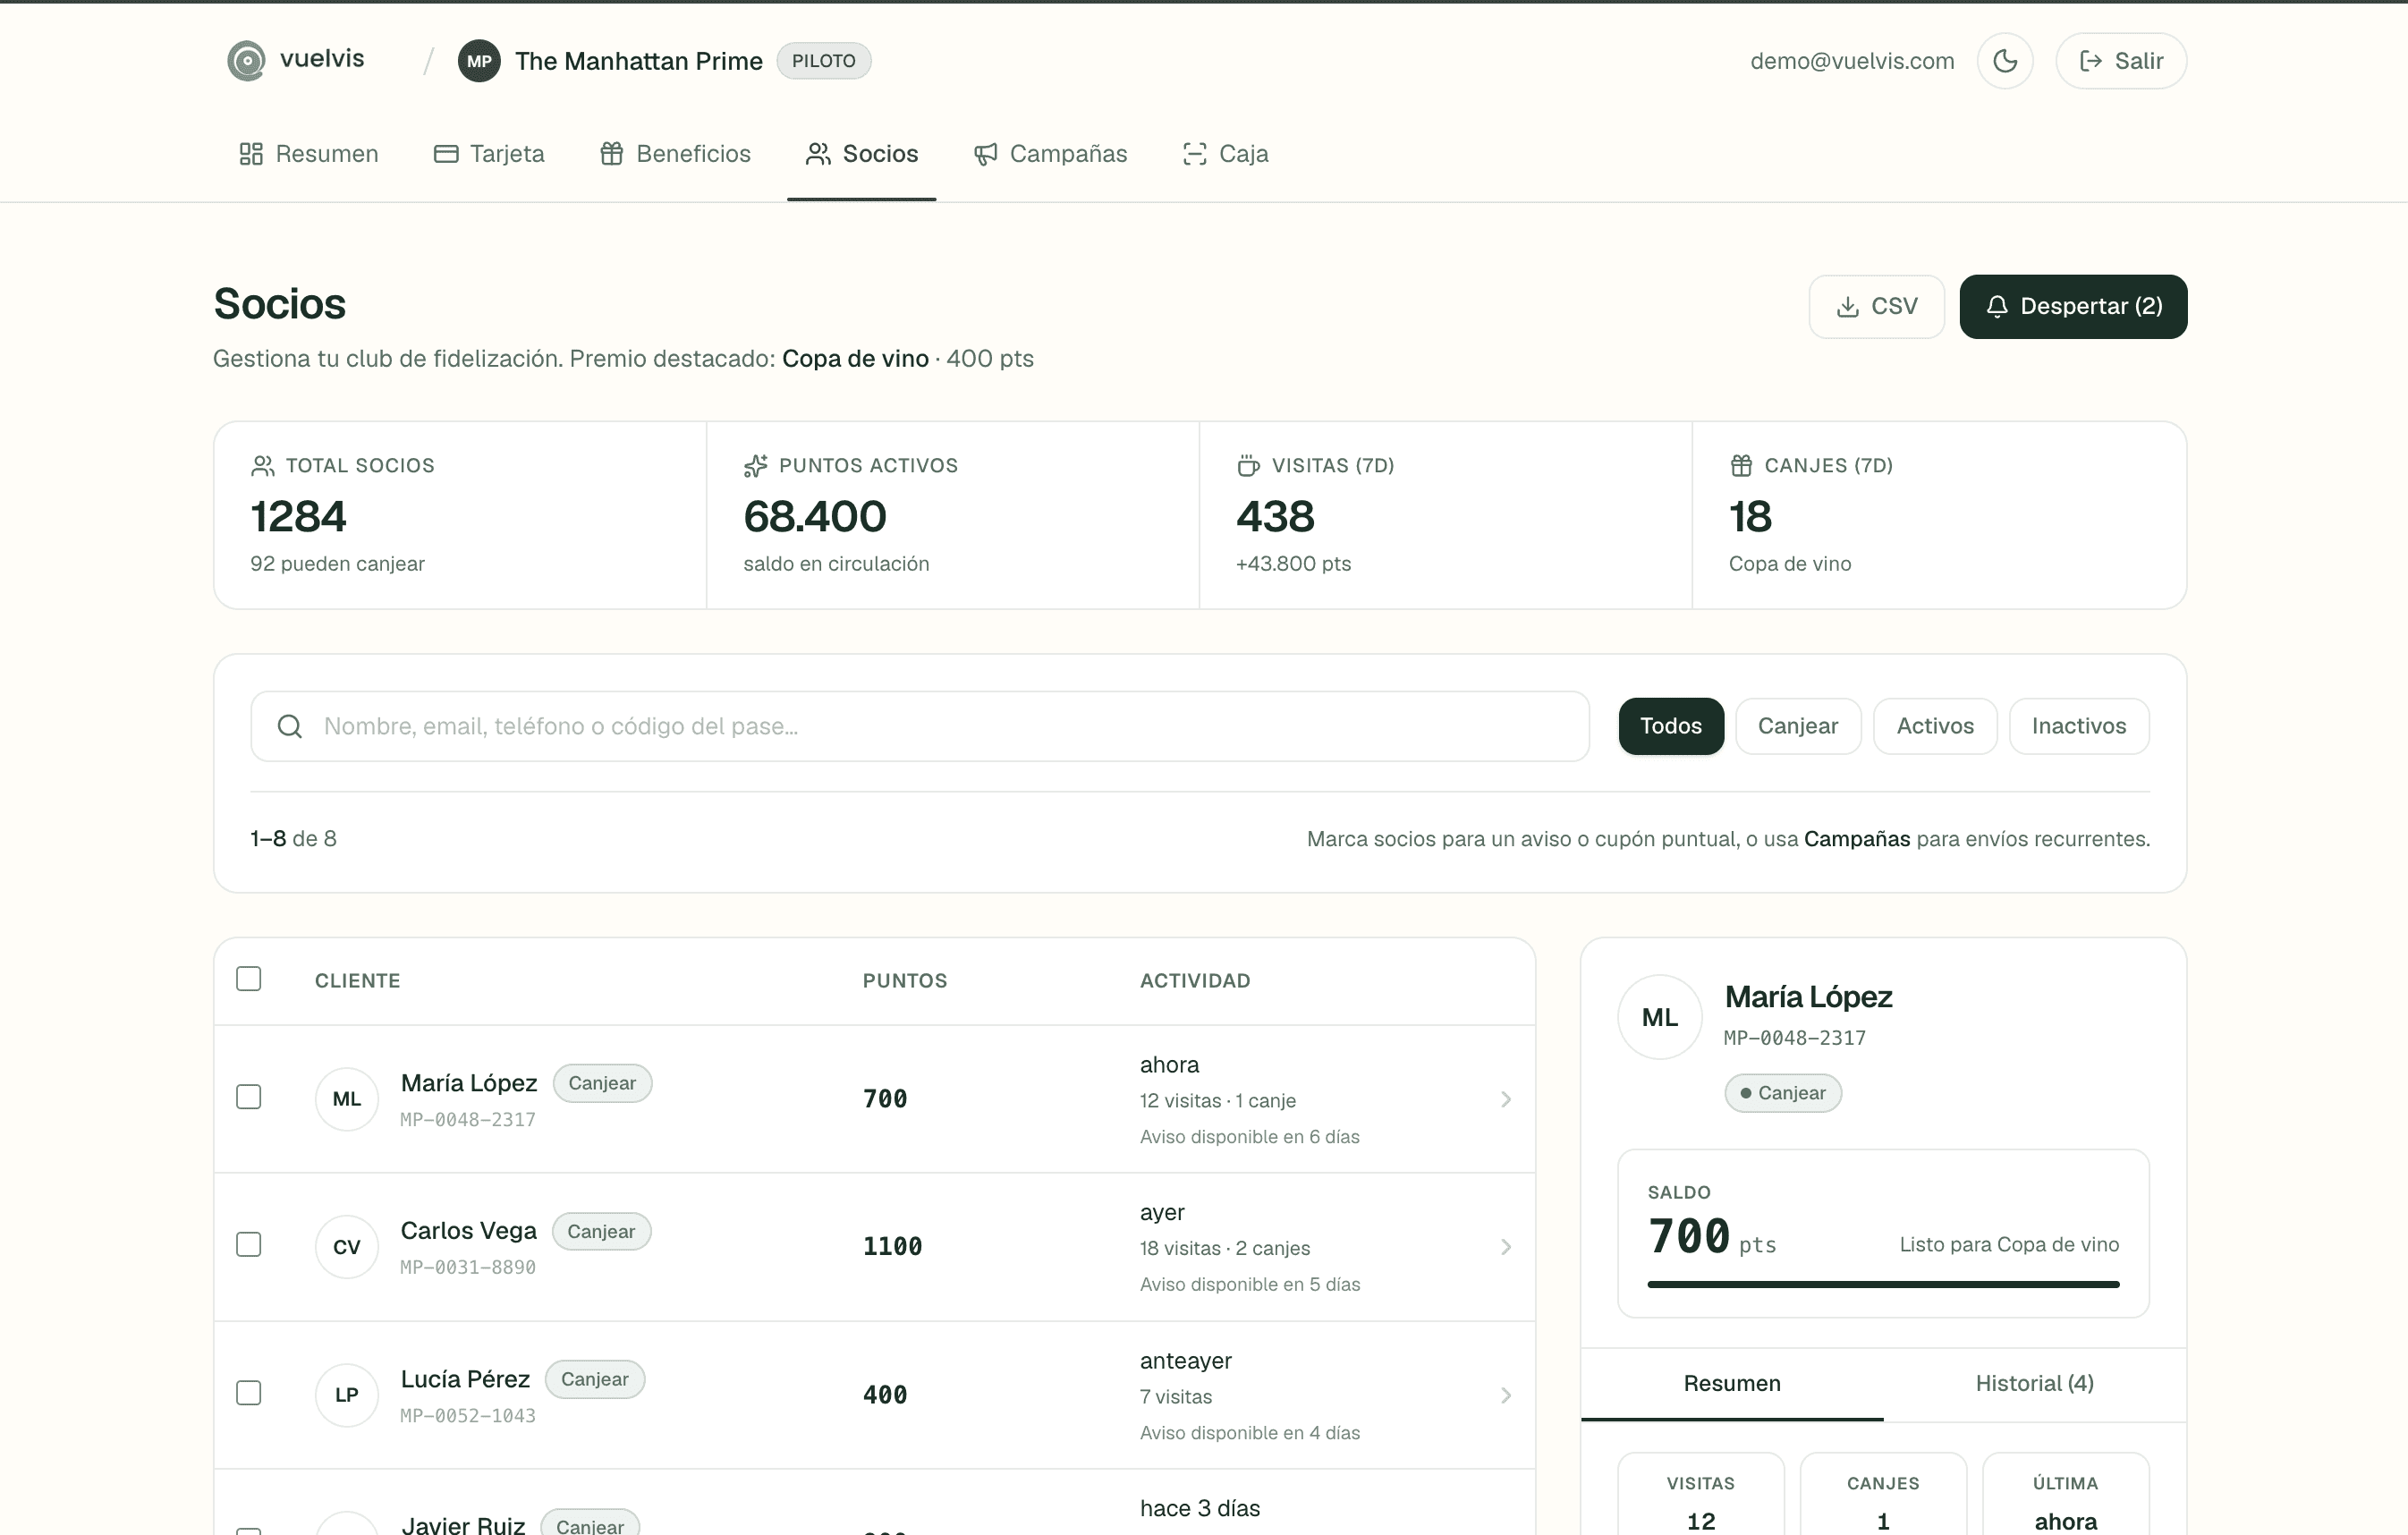This screenshot has width=2408, height=1535.
Task: Click the 'Aviso disponible en 4 días' text
Action: [1250, 1433]
